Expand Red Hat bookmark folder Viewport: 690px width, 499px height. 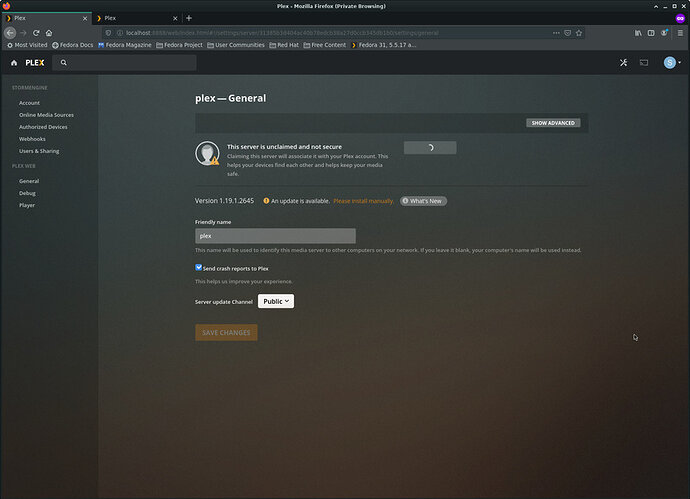tap(284, 45)
